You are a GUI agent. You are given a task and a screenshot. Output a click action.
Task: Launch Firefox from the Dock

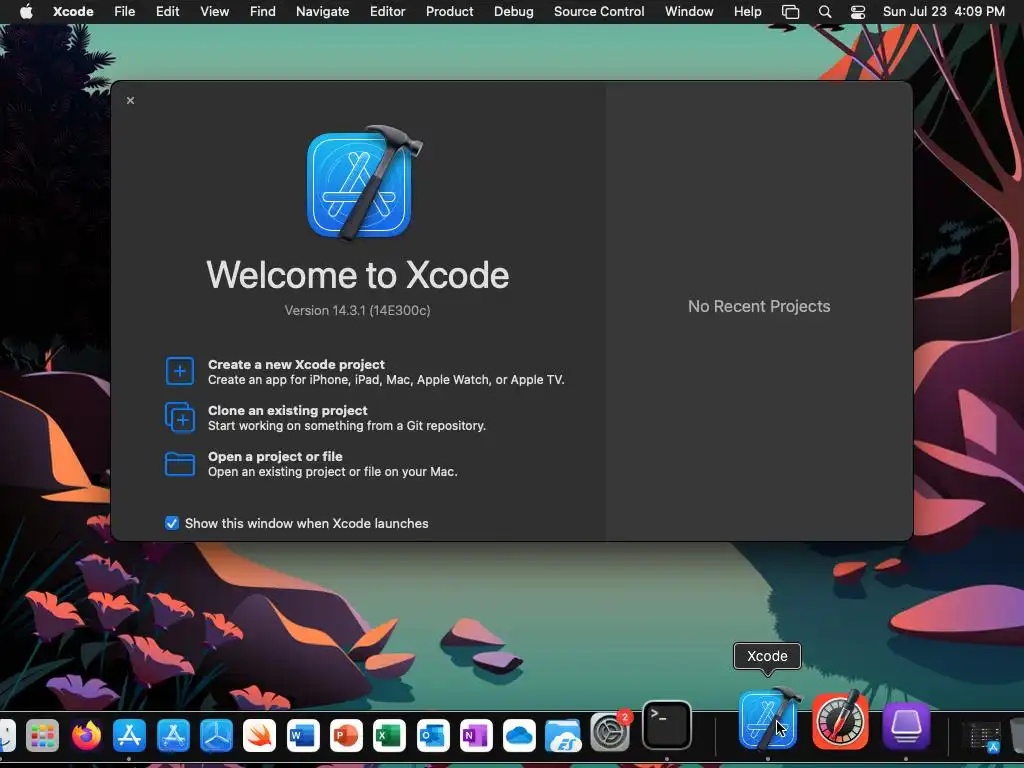pos(86,736)
